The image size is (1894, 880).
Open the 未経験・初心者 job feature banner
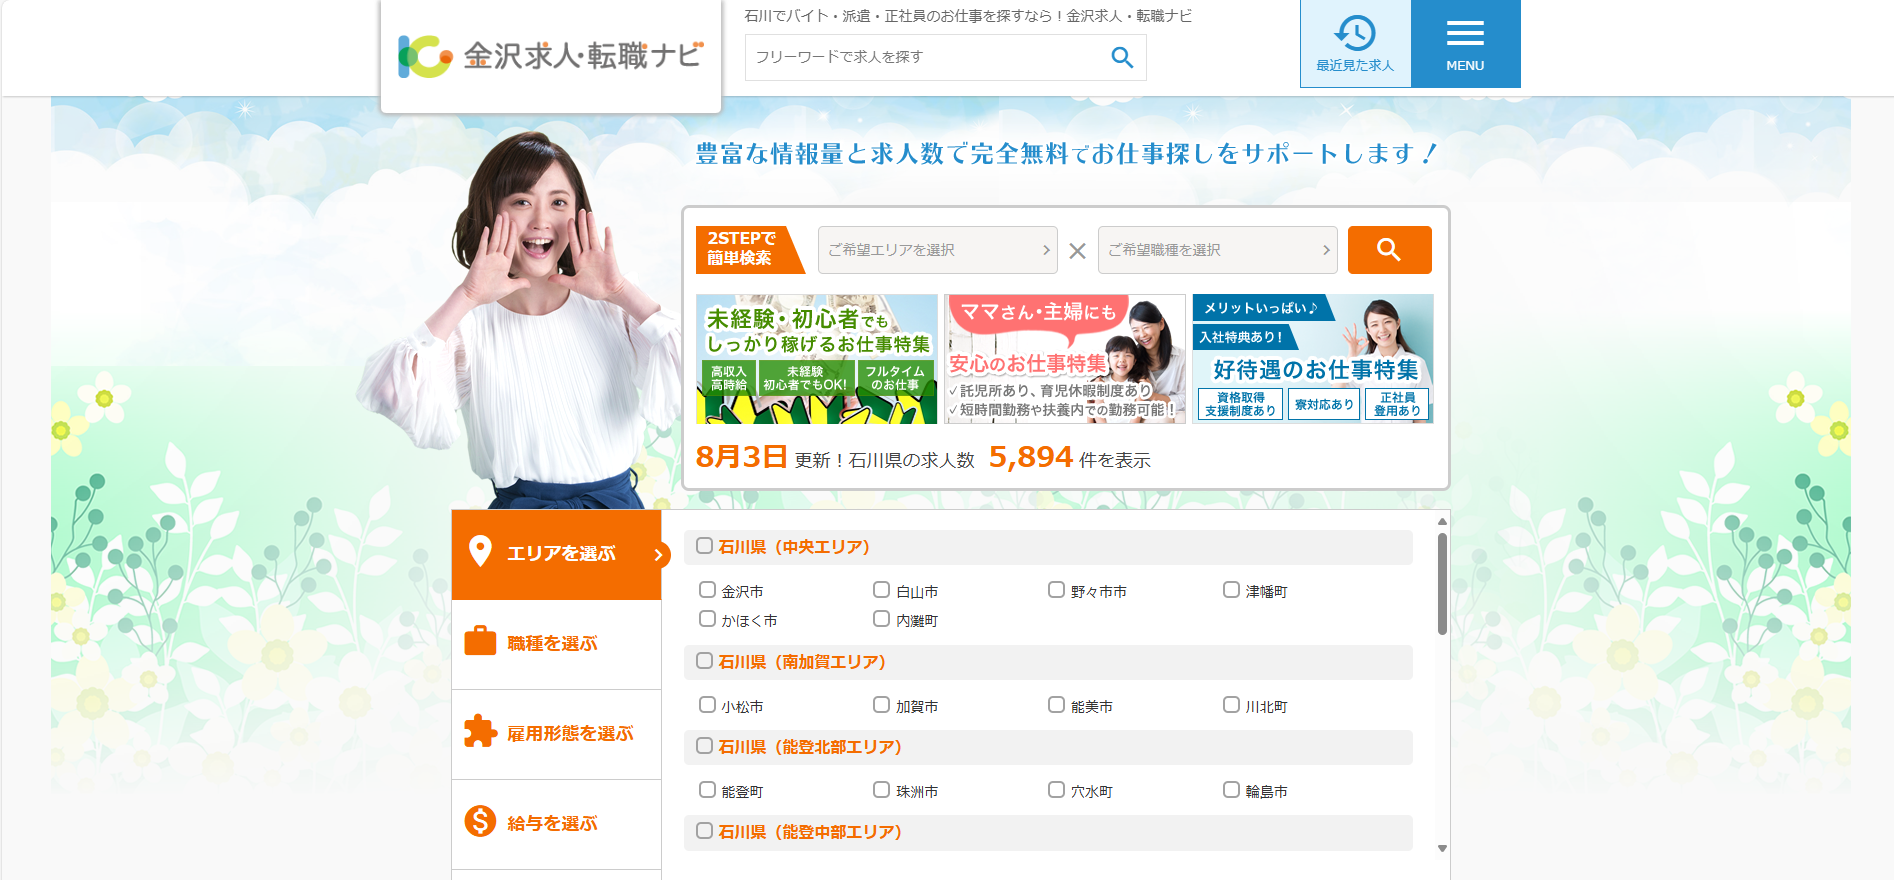(816, 359)
